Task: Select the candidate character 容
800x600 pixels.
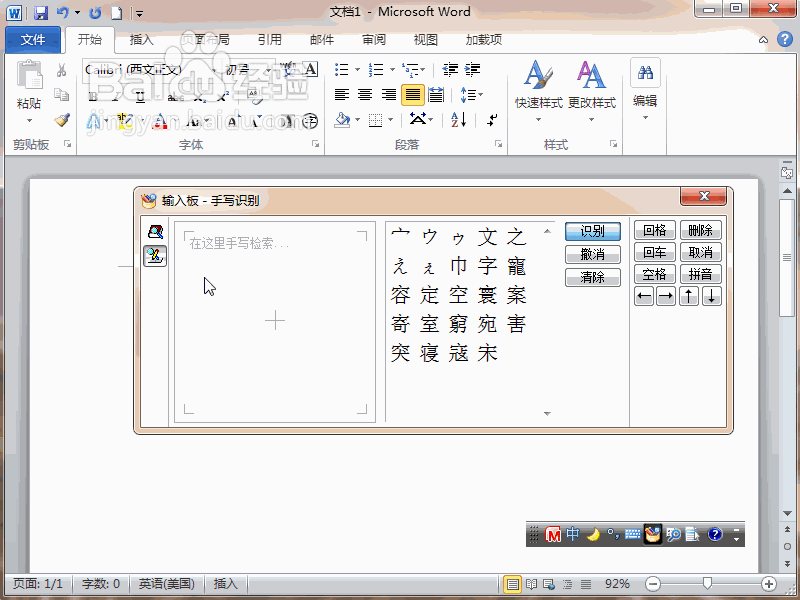Action: click(401, 295)
